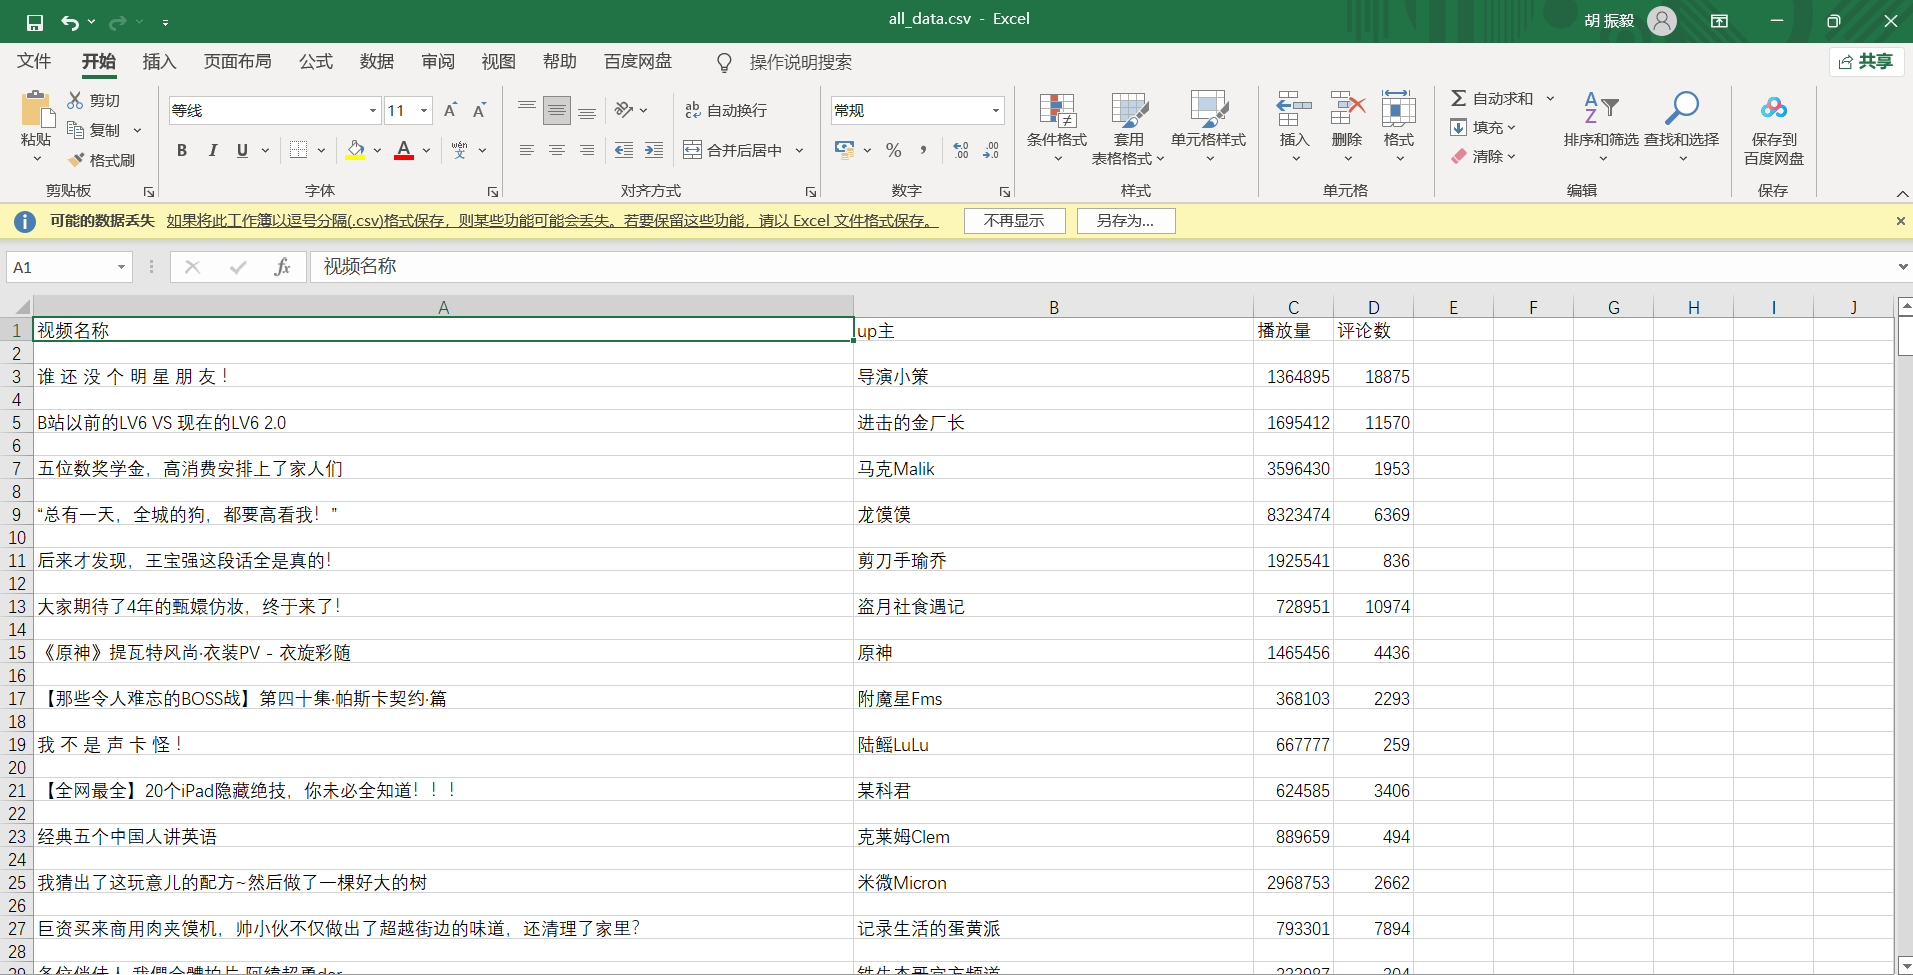Screen dimensions: 1913x975
Task: Open Conditional Formatting
Action: (1057, 128)
